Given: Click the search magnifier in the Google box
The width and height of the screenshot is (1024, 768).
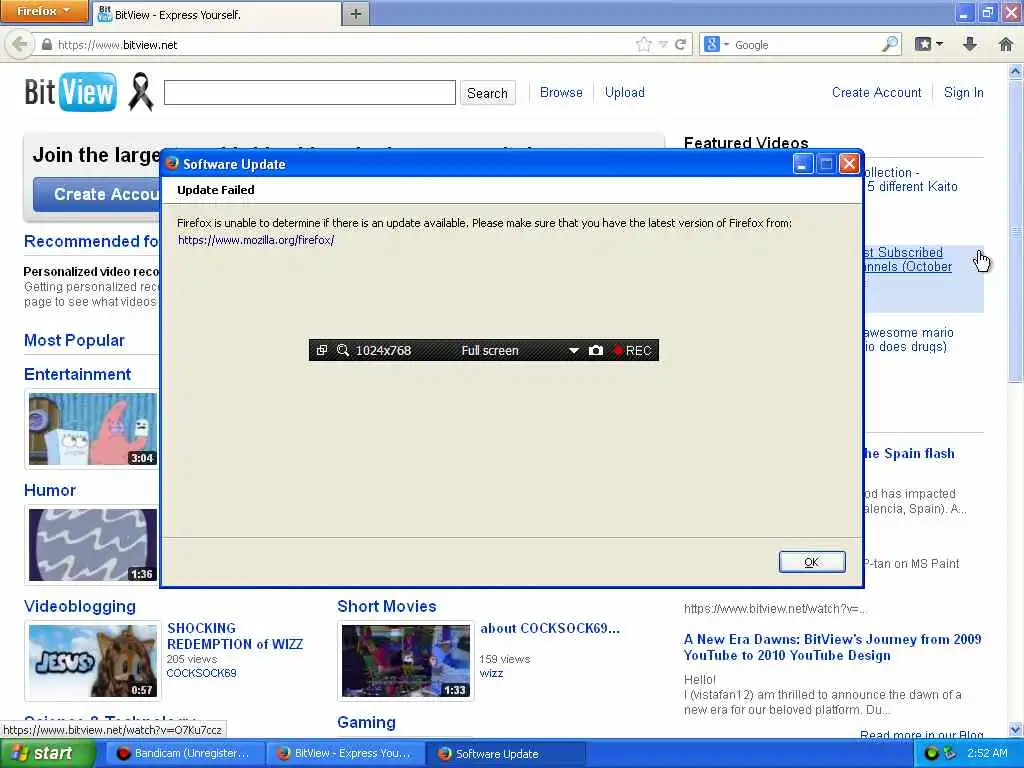Looking at the screenshot, I should [x=889, y=44].
